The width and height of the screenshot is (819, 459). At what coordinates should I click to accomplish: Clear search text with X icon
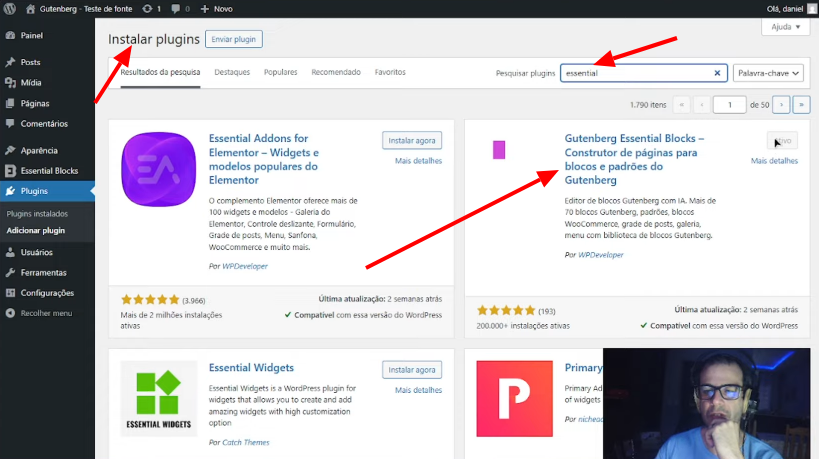click(717, 73)
